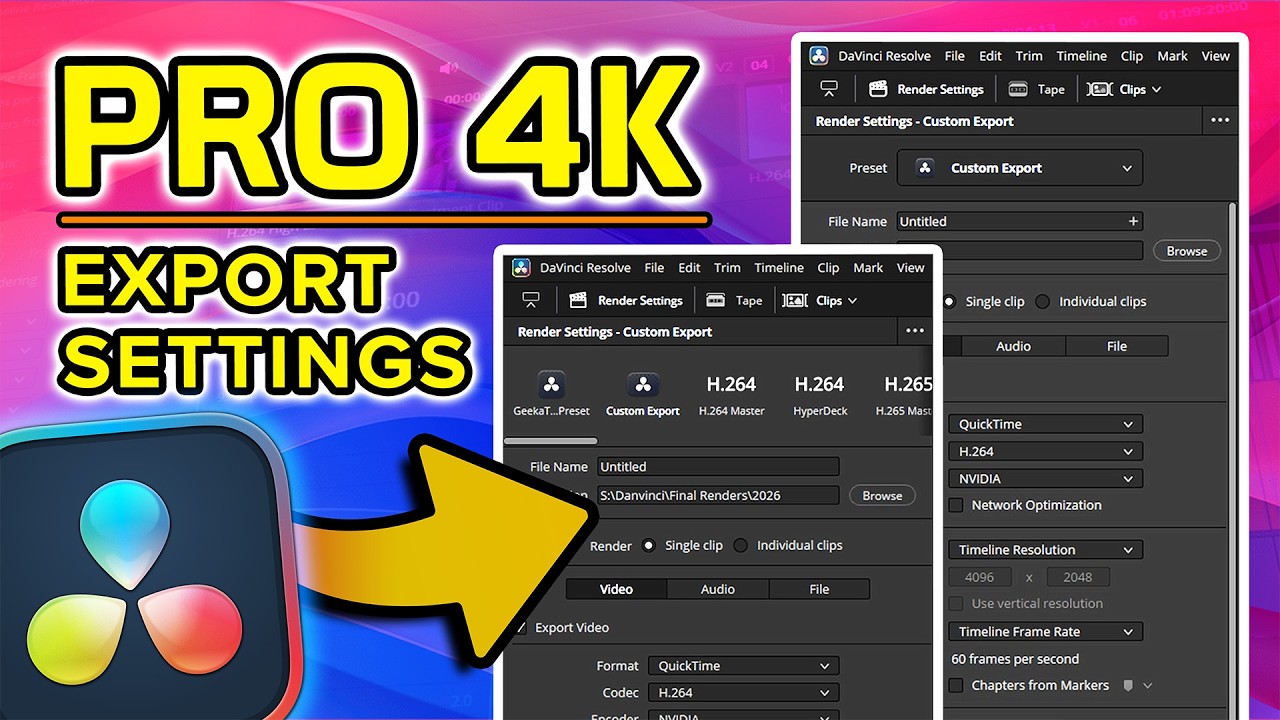
Task: Open File menu in front window
Action: pos(654,267)
